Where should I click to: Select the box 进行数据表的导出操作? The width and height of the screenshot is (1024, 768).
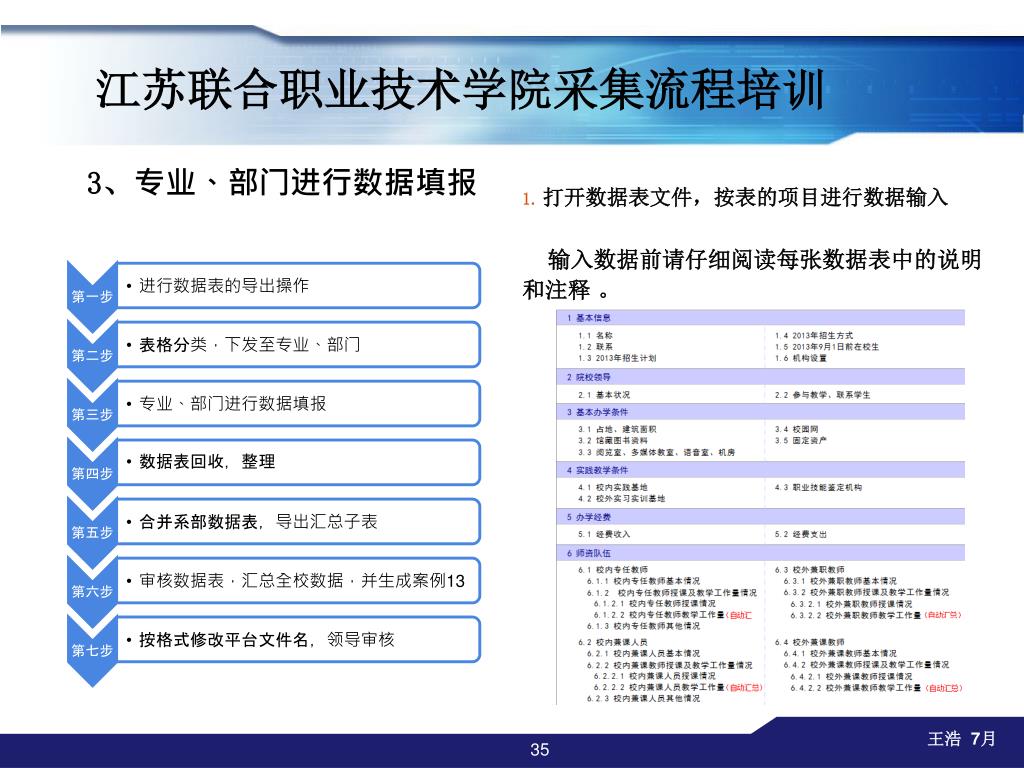[x=298, y=285]
